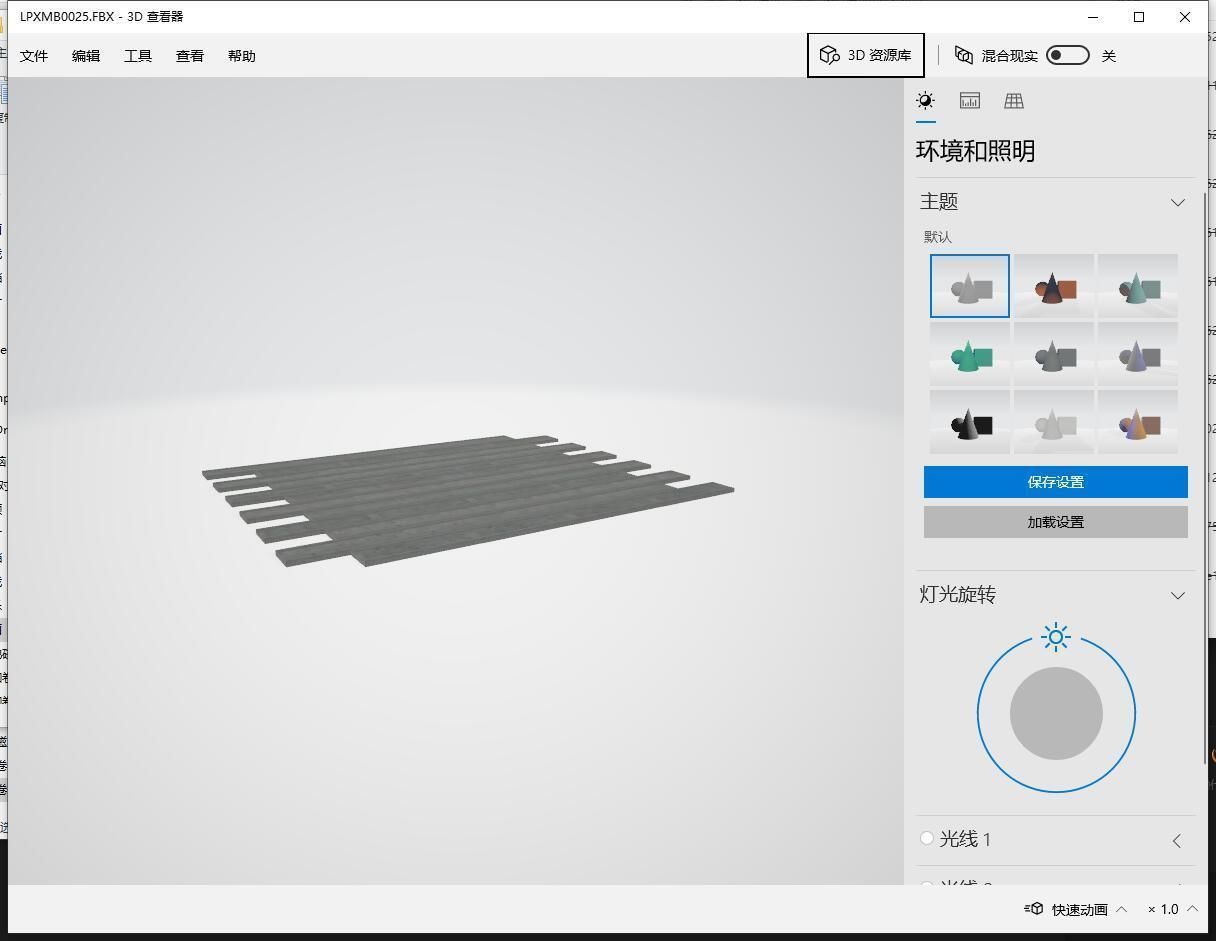The image size is (1216, 941).
Task: Click the ×1.0 speed value
Action: [x=1163, y=909]
